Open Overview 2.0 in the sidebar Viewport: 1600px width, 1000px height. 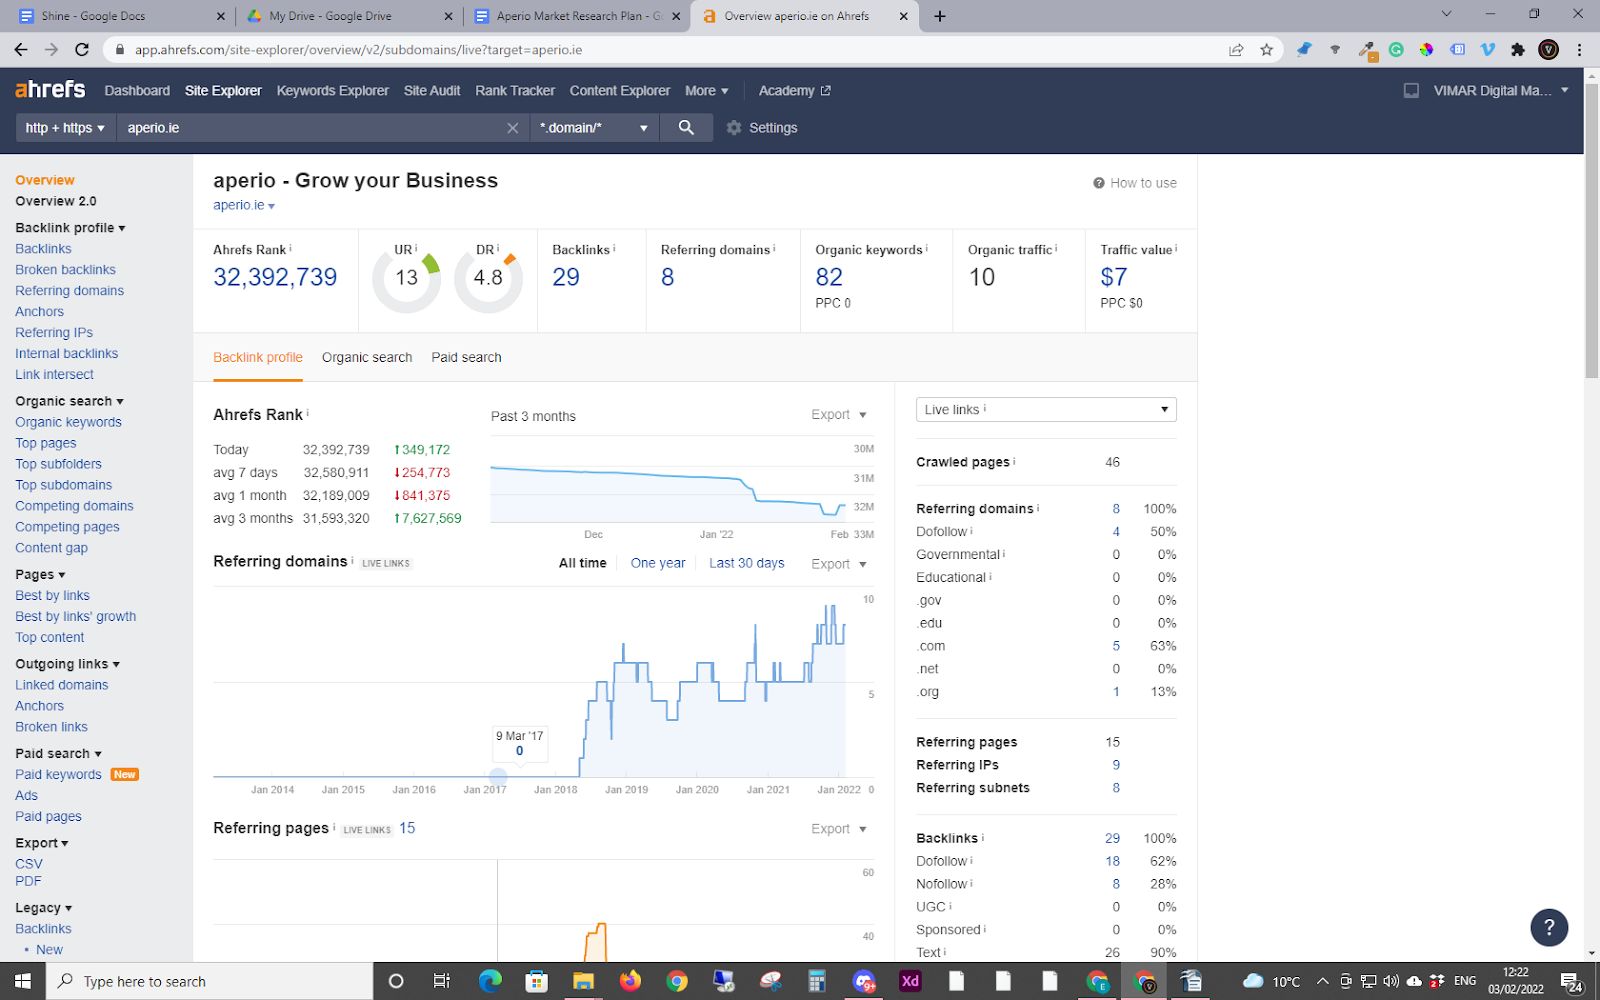tap(56, 201)
